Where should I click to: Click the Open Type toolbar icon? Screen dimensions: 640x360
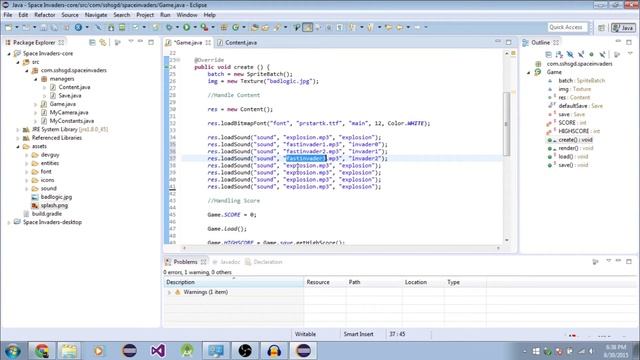pos(254,27)
